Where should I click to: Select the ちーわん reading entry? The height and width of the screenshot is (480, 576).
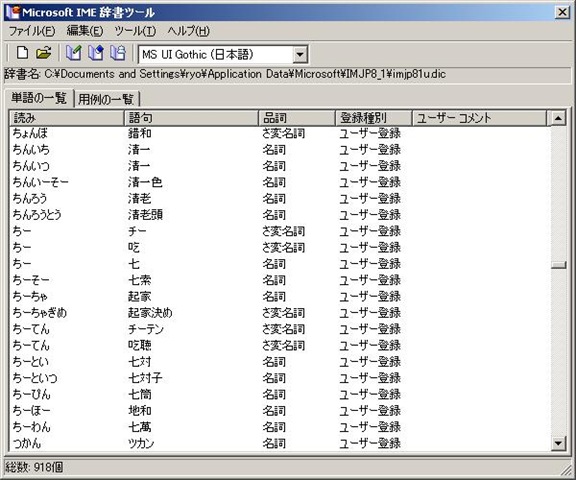click(x=32, y=427)
